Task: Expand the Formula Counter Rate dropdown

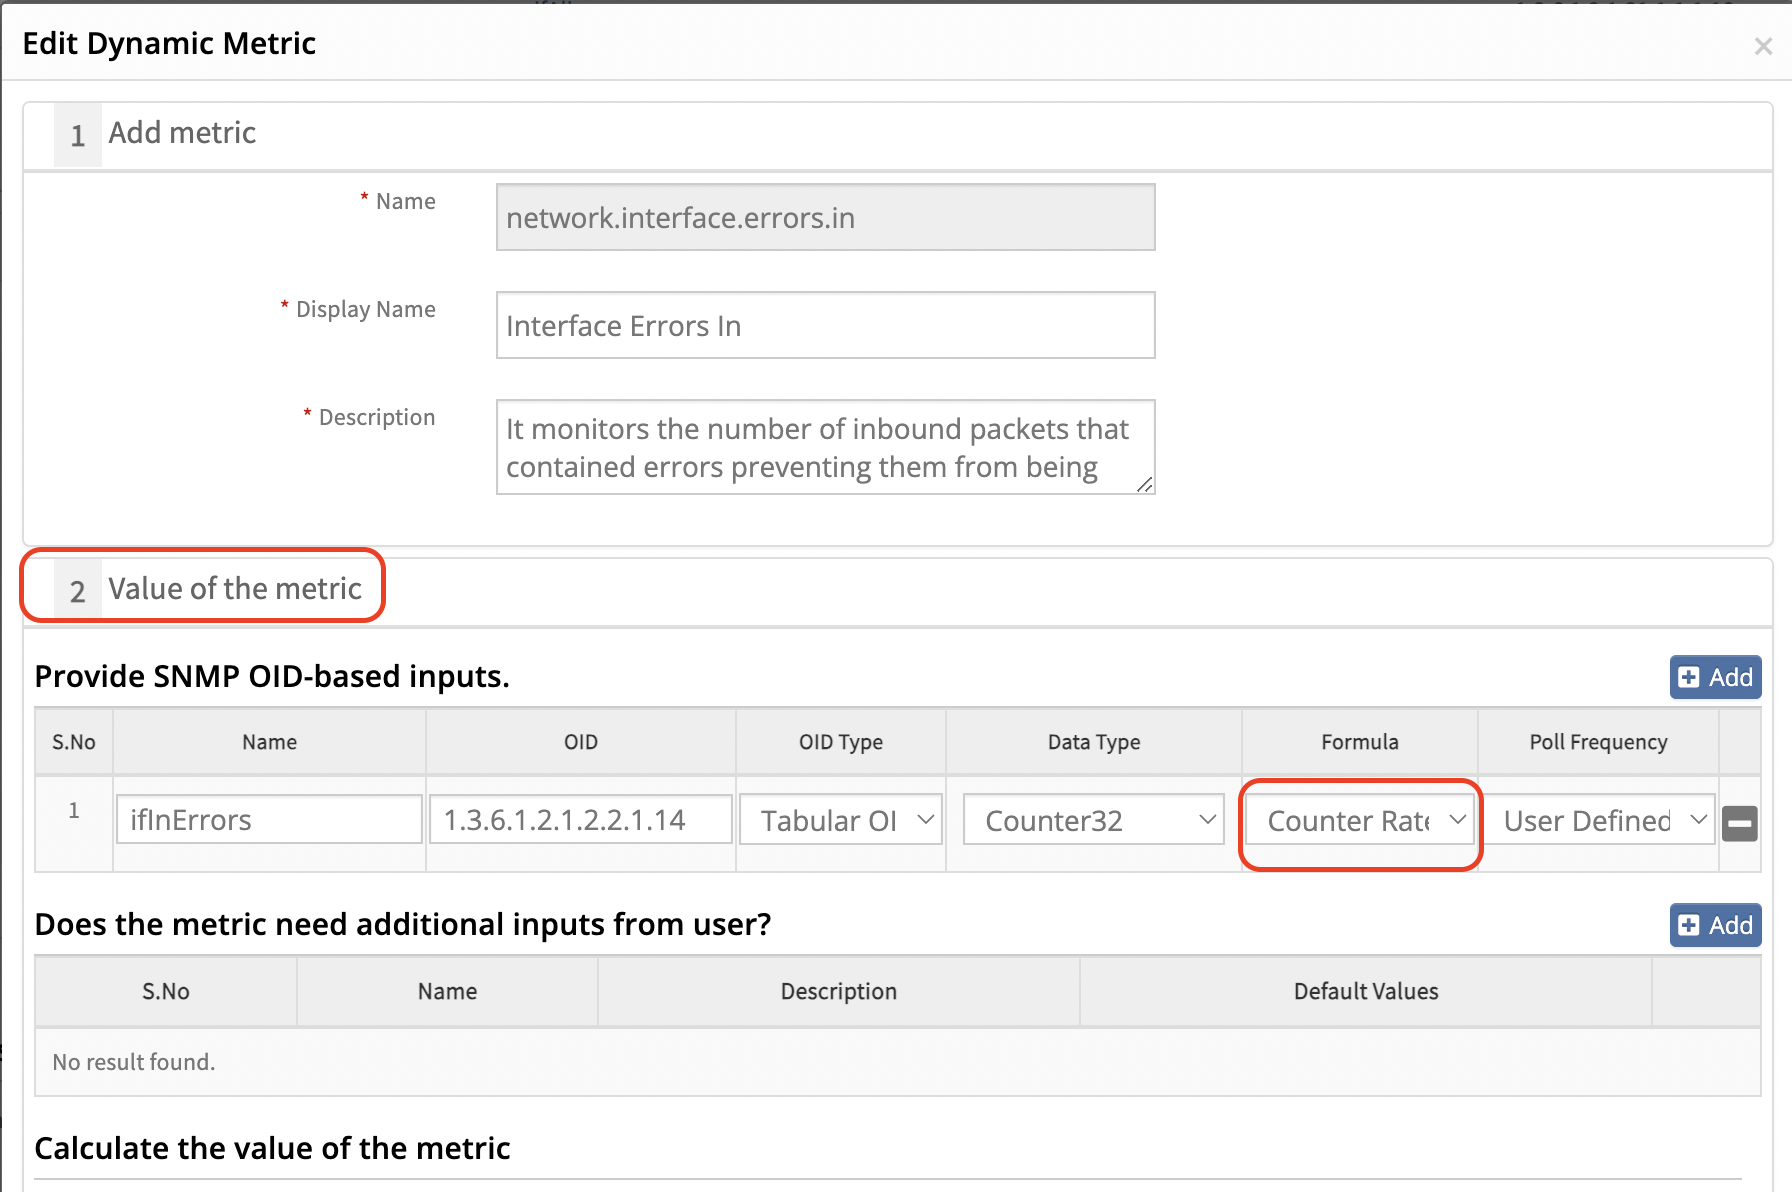Action: [1359, 821]
